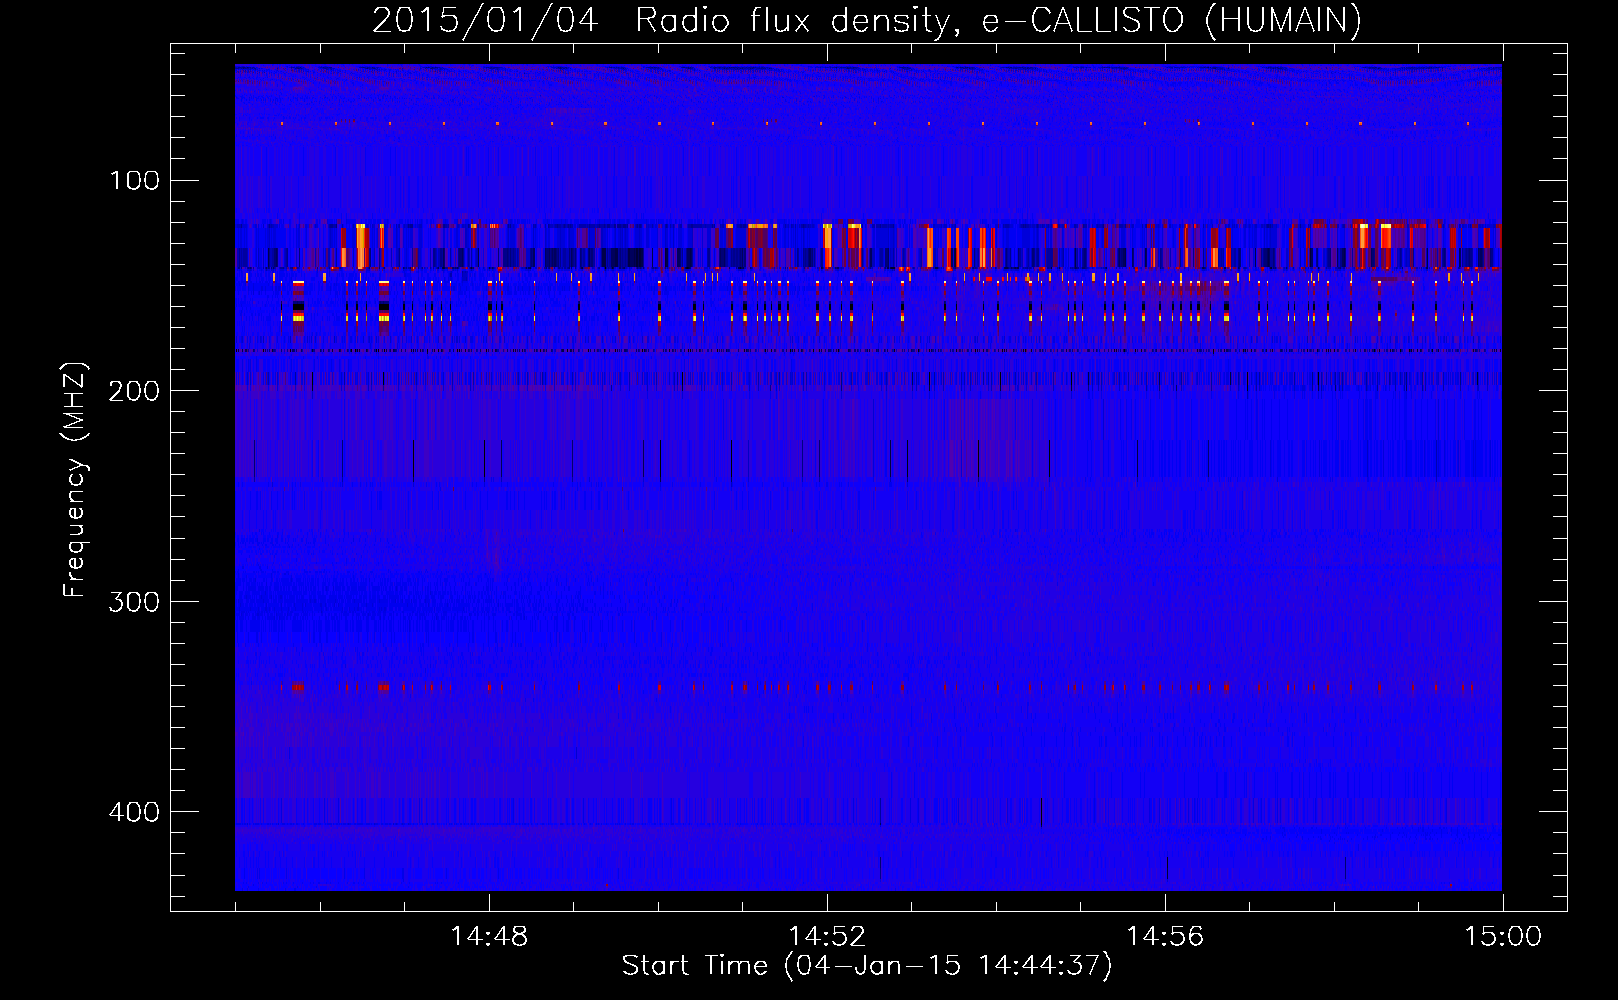The image size is (1618, 1000).
Task: Click the 100 frequency tick label
Action: [135, 181]
